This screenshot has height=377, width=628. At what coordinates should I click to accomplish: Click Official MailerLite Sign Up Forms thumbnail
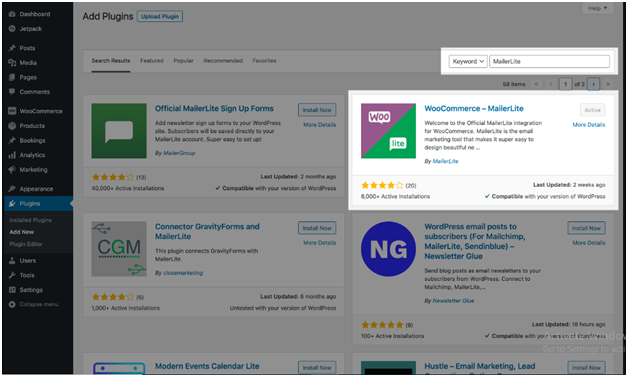pos(119,131)
